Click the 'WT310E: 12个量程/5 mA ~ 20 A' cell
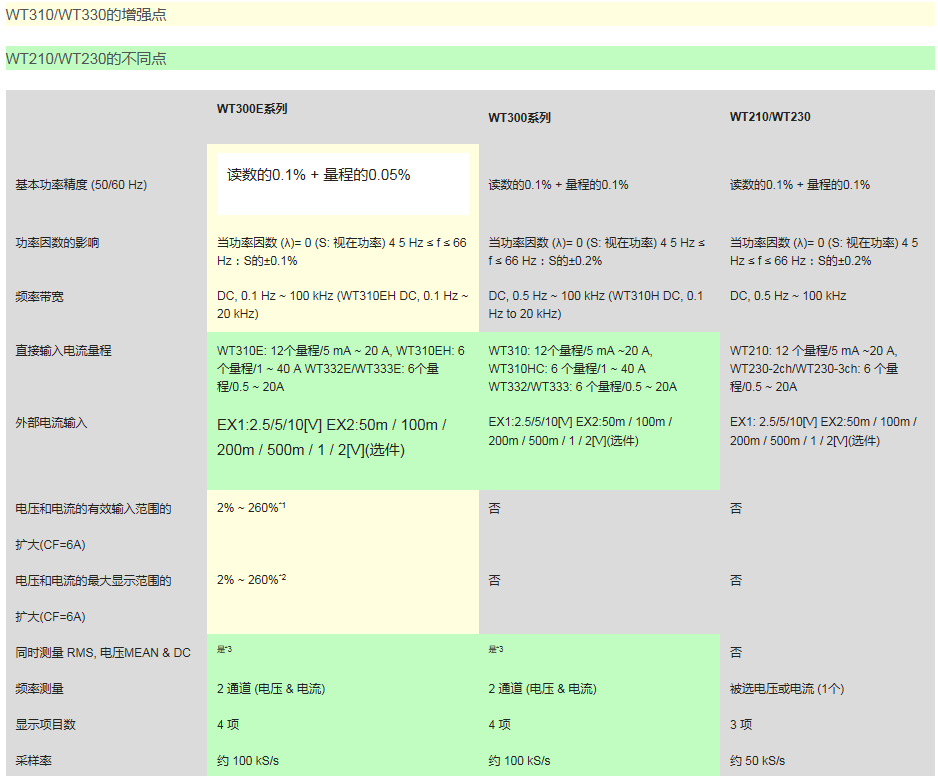Viewport: 938px width, 776px height. pyautogui.click(x=341, y=369)
